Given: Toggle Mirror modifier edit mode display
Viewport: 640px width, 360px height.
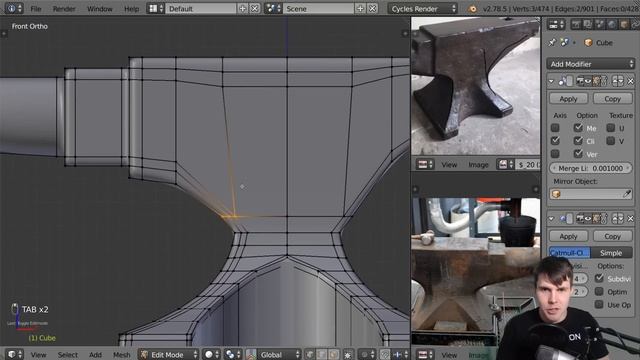Looking at the screenshot, I should click(596, 81).
